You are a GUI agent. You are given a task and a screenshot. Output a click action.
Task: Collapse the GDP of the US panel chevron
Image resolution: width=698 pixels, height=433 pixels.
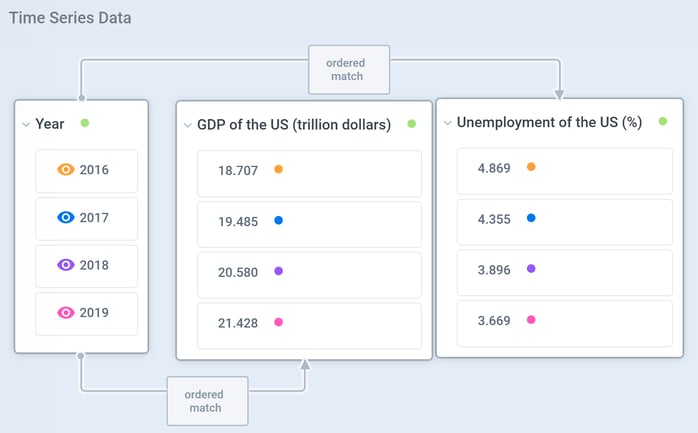tap(188, 125)
